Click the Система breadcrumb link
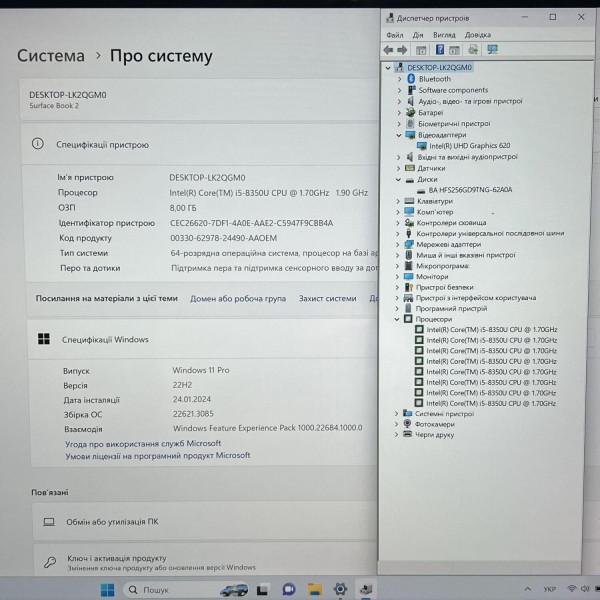The height and width of the screenshot is (600, 600). click(51, 56)
